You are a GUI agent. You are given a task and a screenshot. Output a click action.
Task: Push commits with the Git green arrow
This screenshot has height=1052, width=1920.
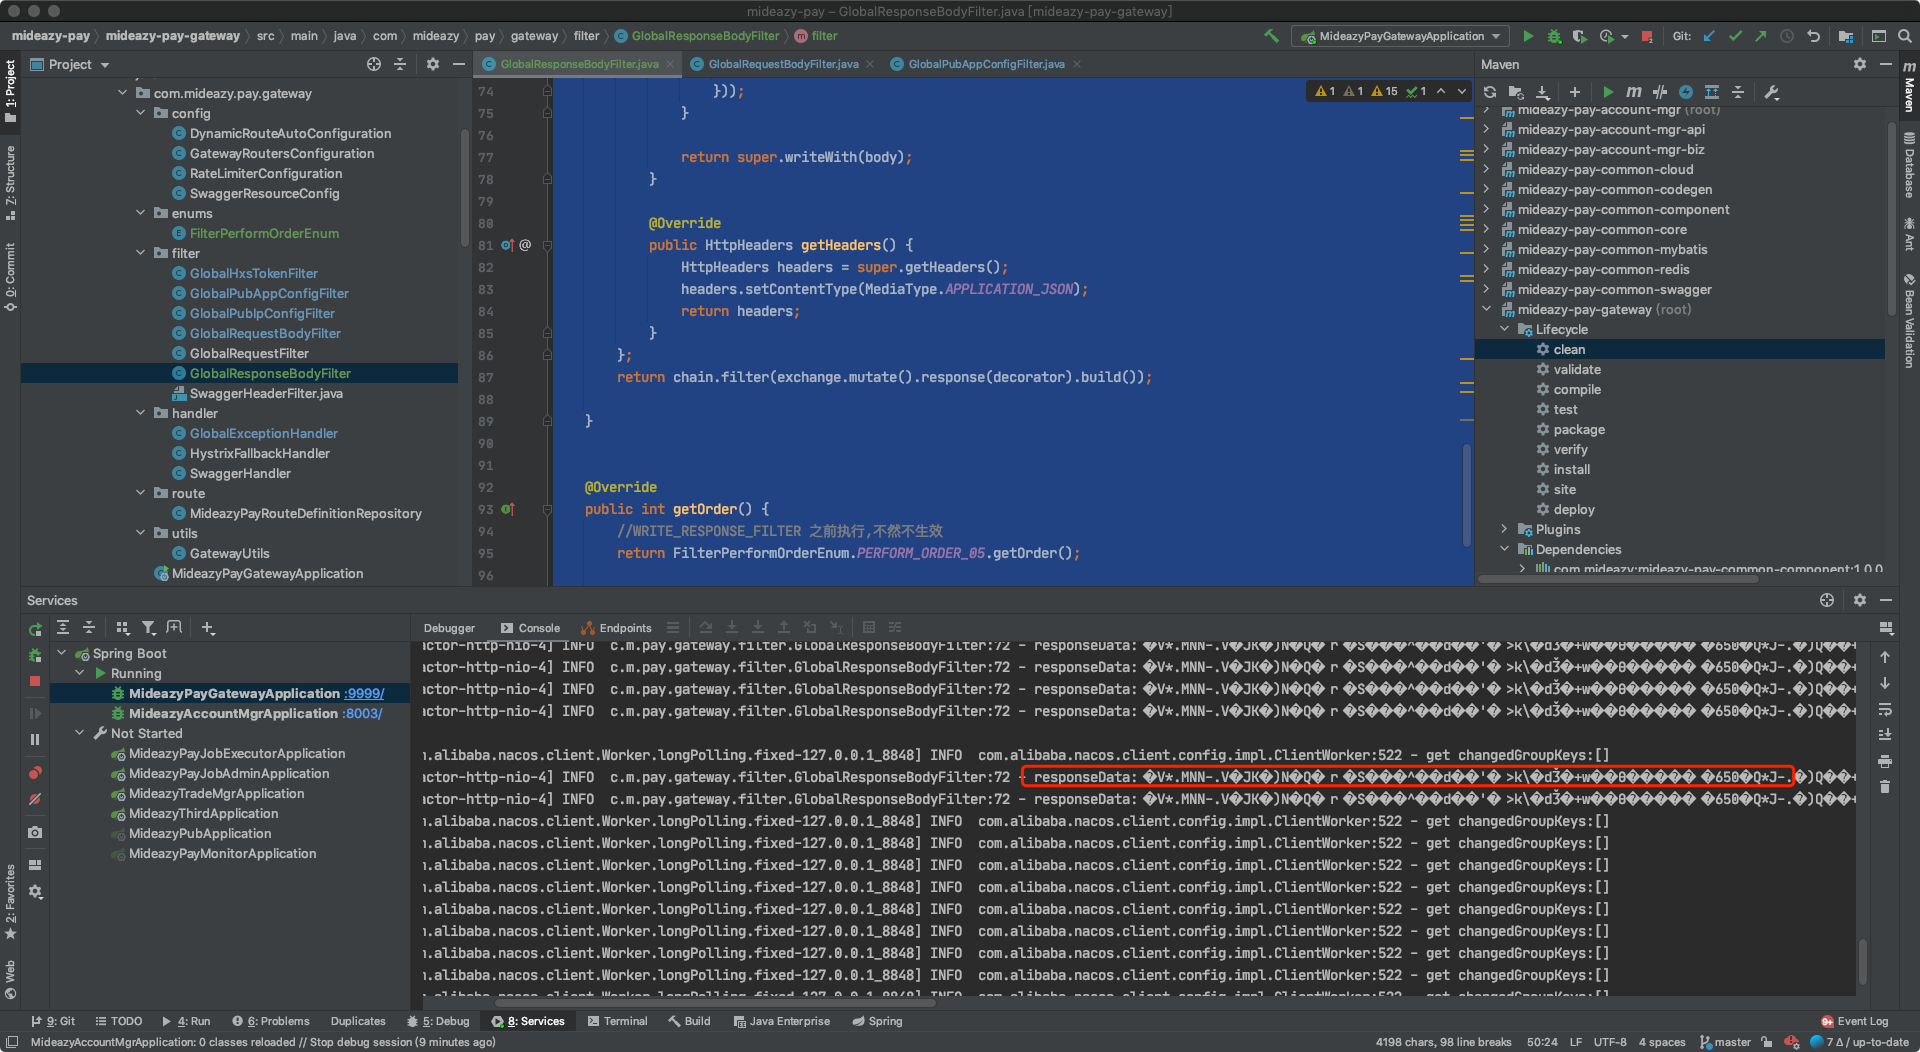pos(1760,36)
